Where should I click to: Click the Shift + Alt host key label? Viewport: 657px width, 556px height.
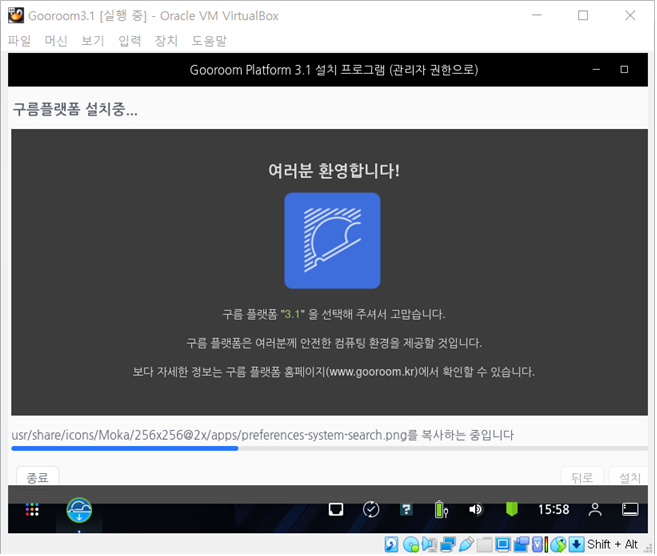tap(612, 544)
